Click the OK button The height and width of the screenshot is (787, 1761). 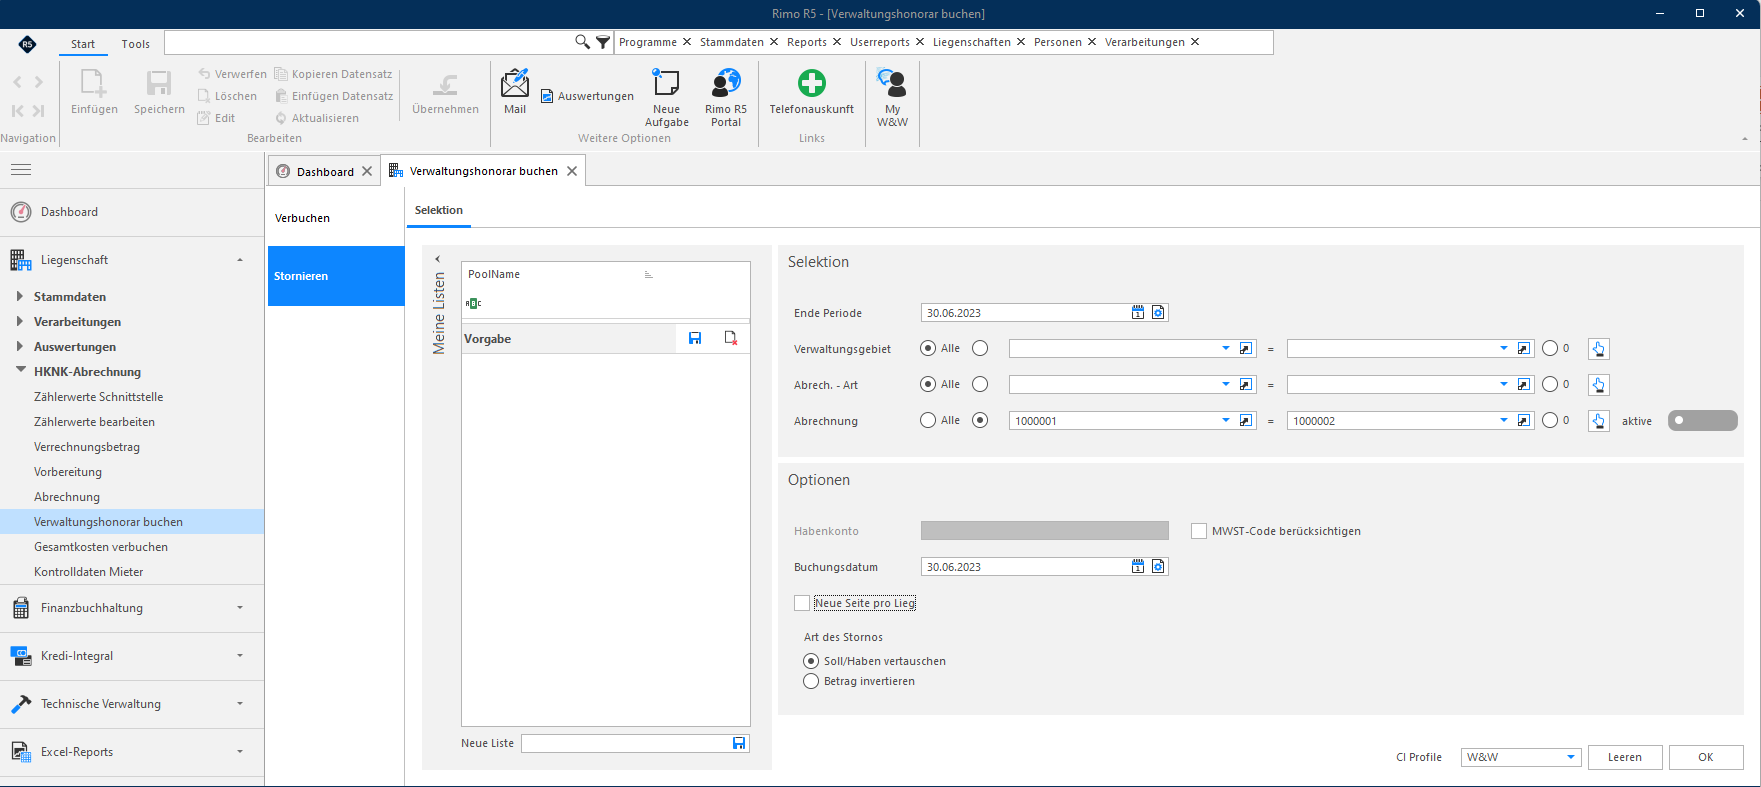point(1706,757)
